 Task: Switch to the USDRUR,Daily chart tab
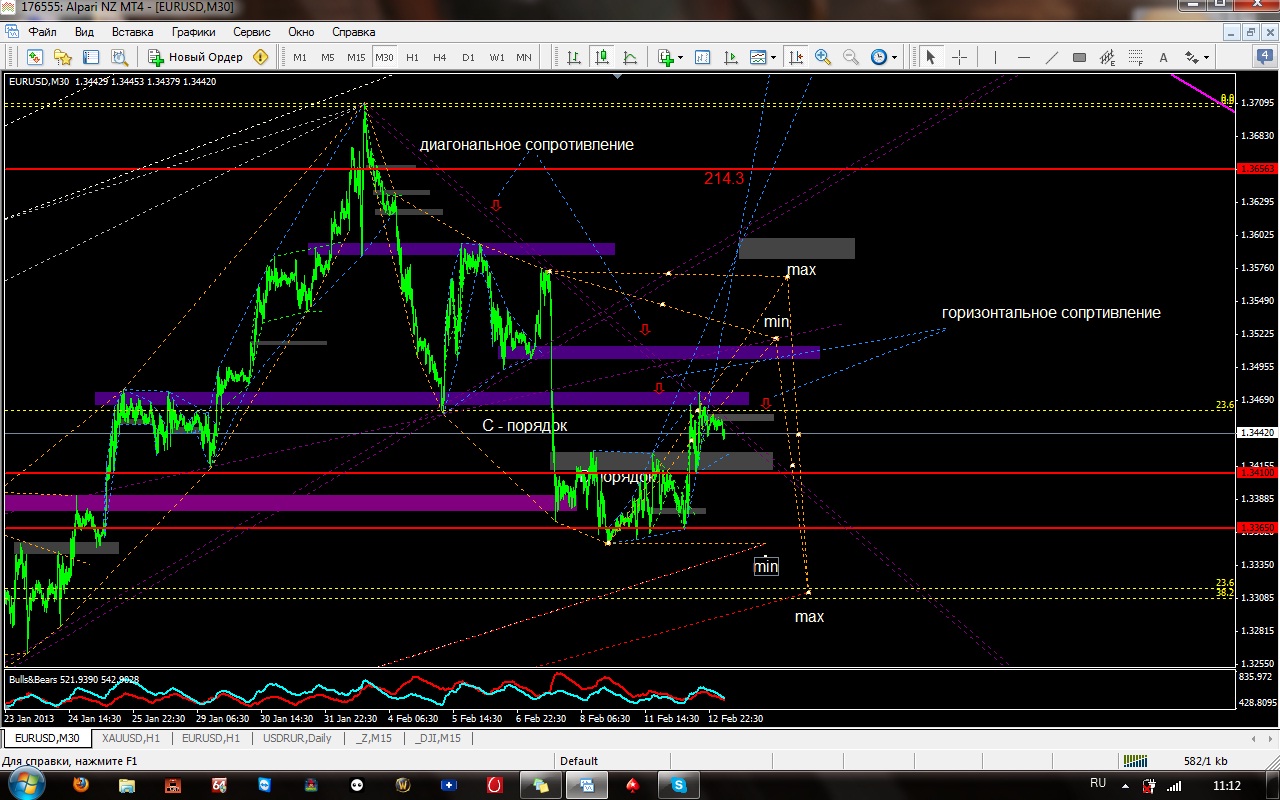[297, 738]
